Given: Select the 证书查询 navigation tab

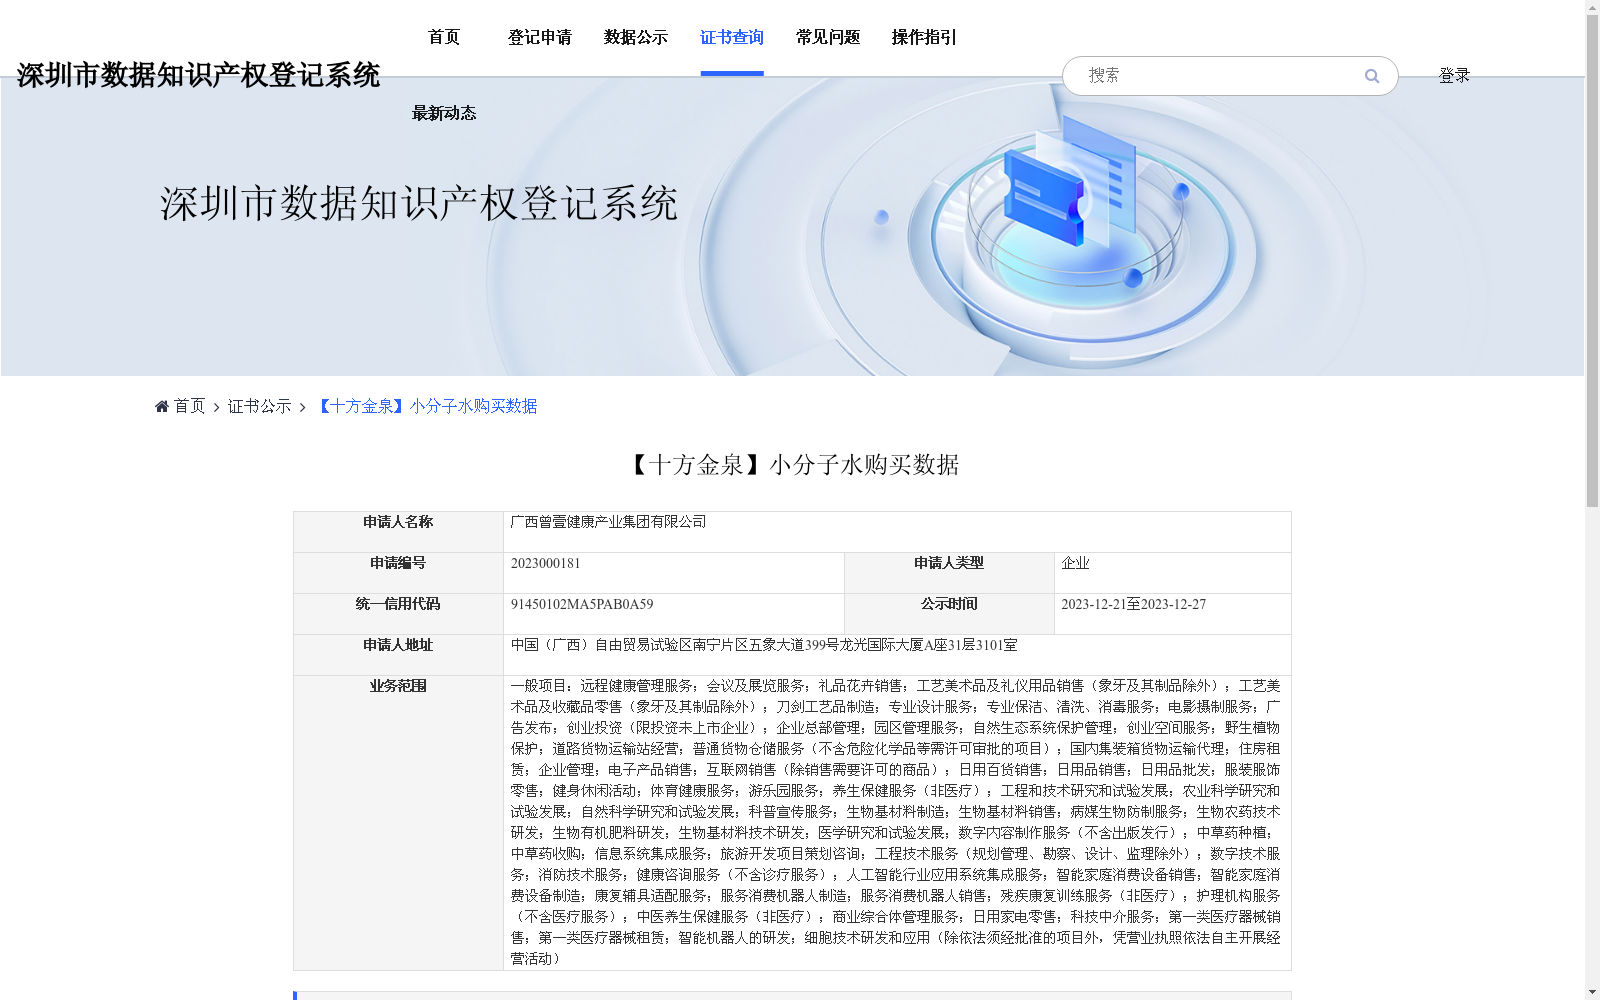Looking at the screenshot, I should [x=732, y=38].
